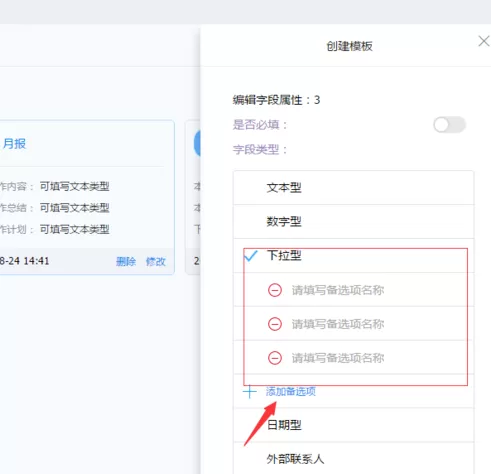Viewport: 491px width, 474px height.
Task: Select the 日期型 field type
Action: (x=353, y=425)
